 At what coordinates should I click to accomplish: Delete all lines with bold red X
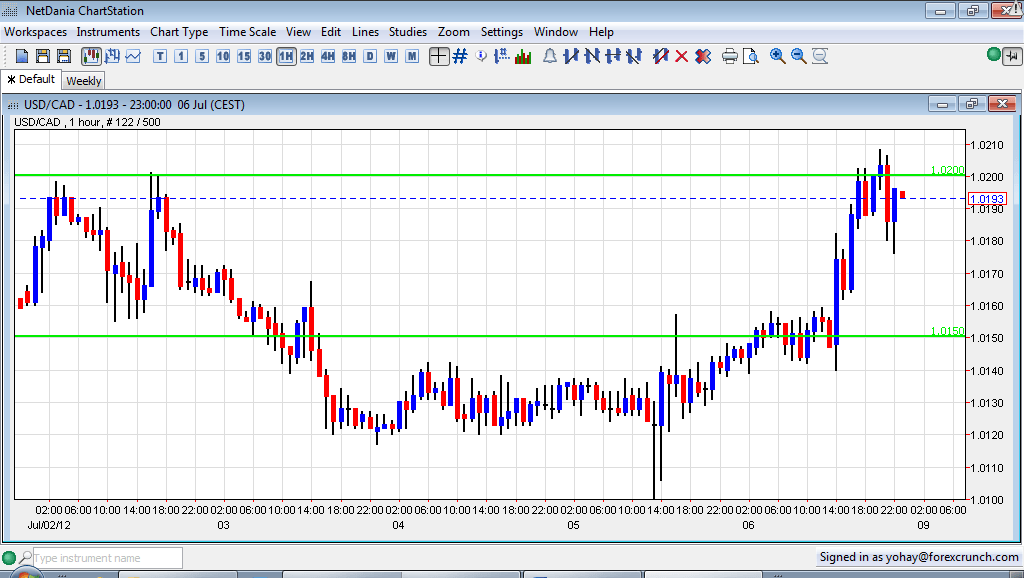click(x=703, y=56)
